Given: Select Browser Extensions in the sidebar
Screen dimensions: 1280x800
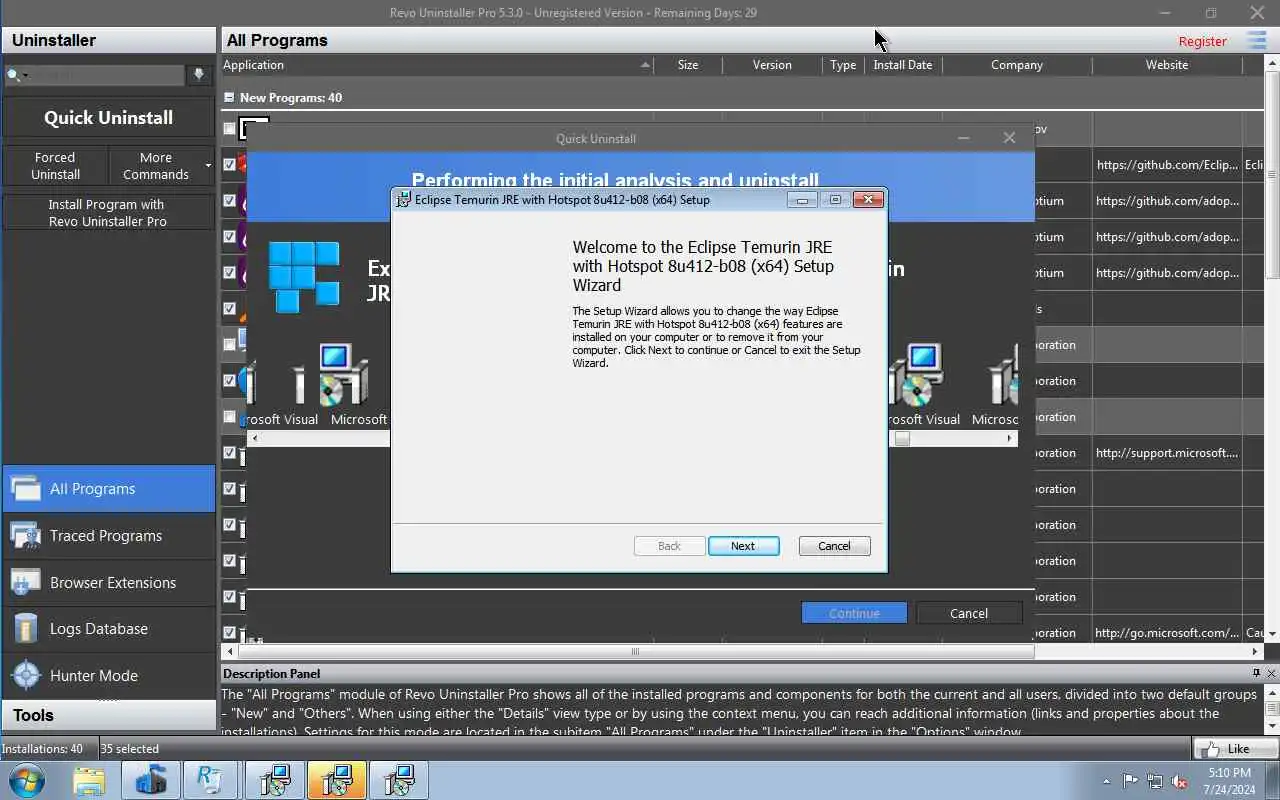Looking at the screenshot, I should click(x=108, y=582).
